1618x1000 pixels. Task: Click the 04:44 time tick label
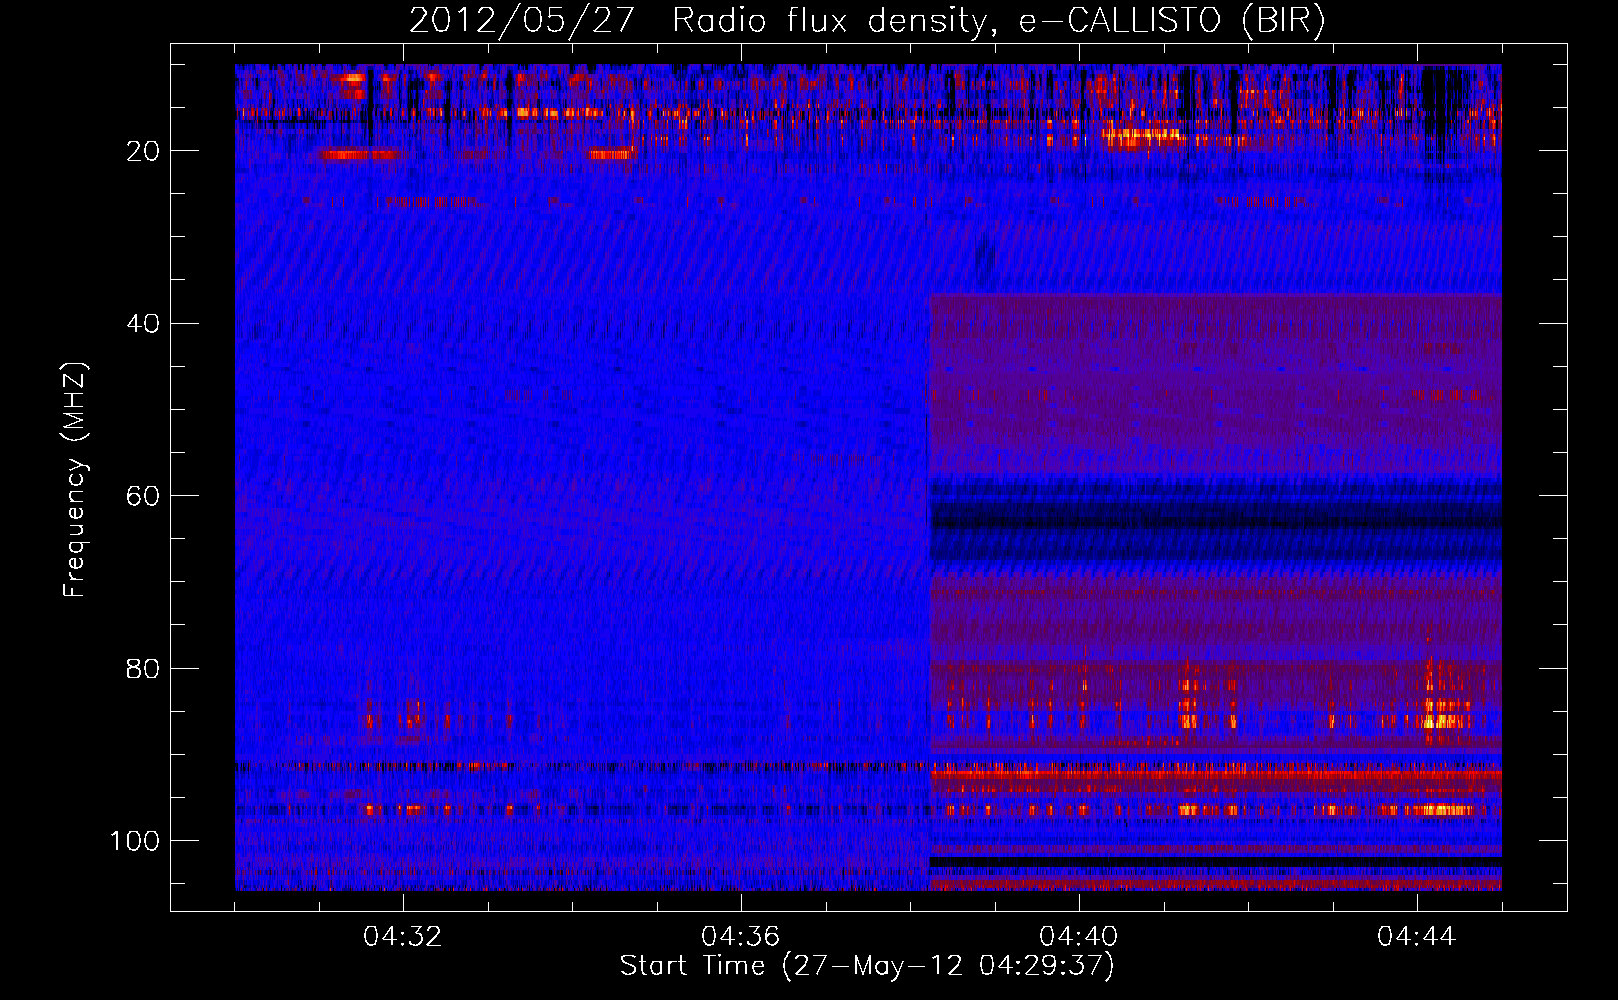1416,937
